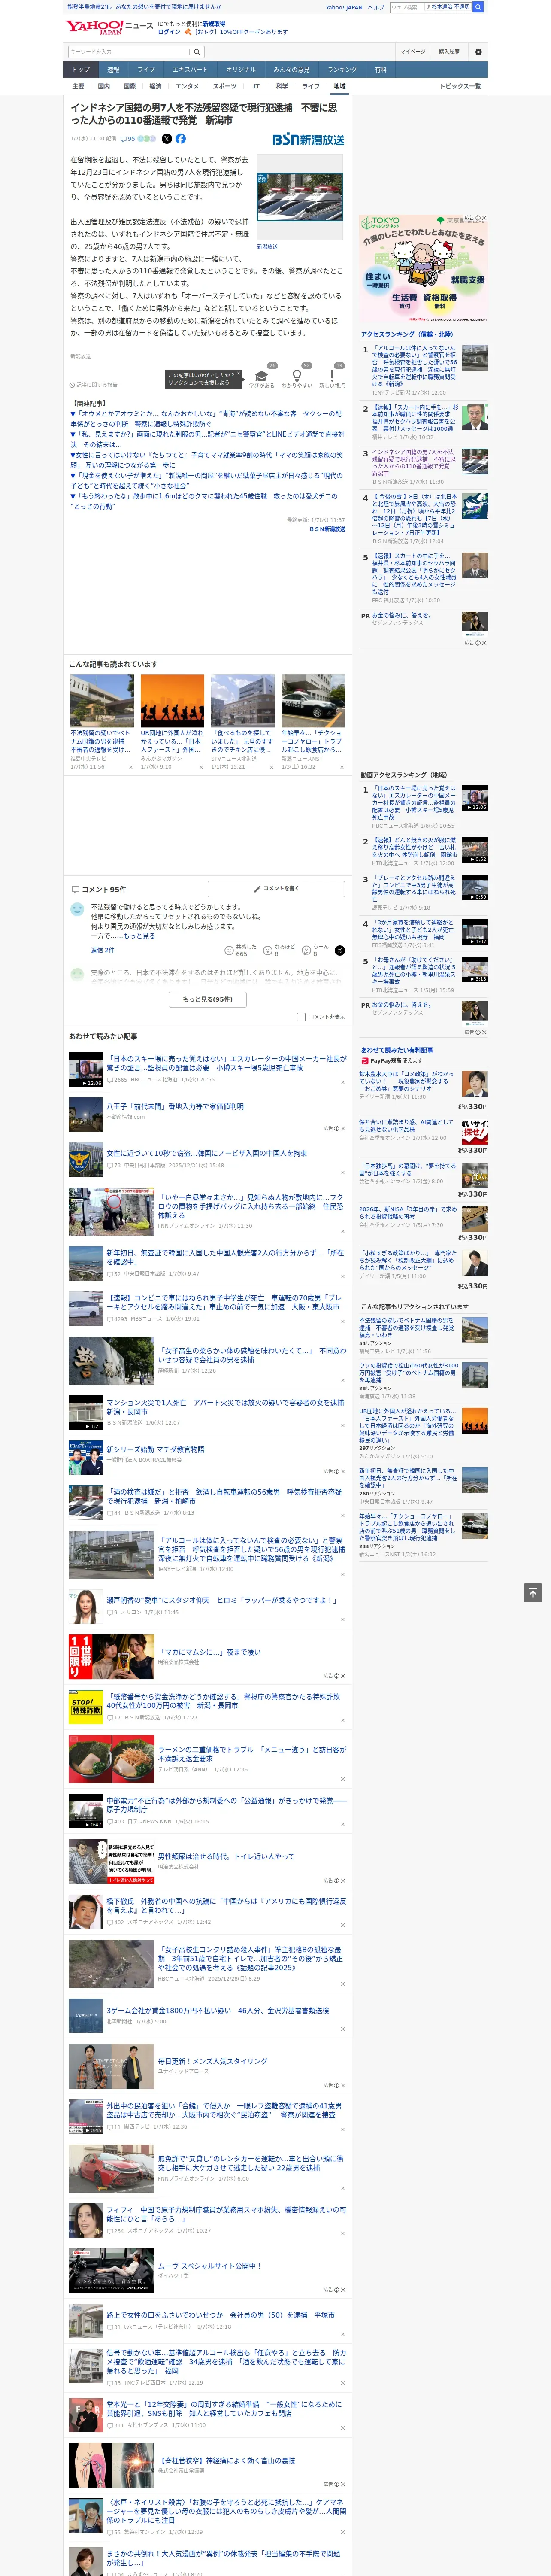551x2576 pixels.
Task: Click なるほど reaction on first comment
Action: 280,950
